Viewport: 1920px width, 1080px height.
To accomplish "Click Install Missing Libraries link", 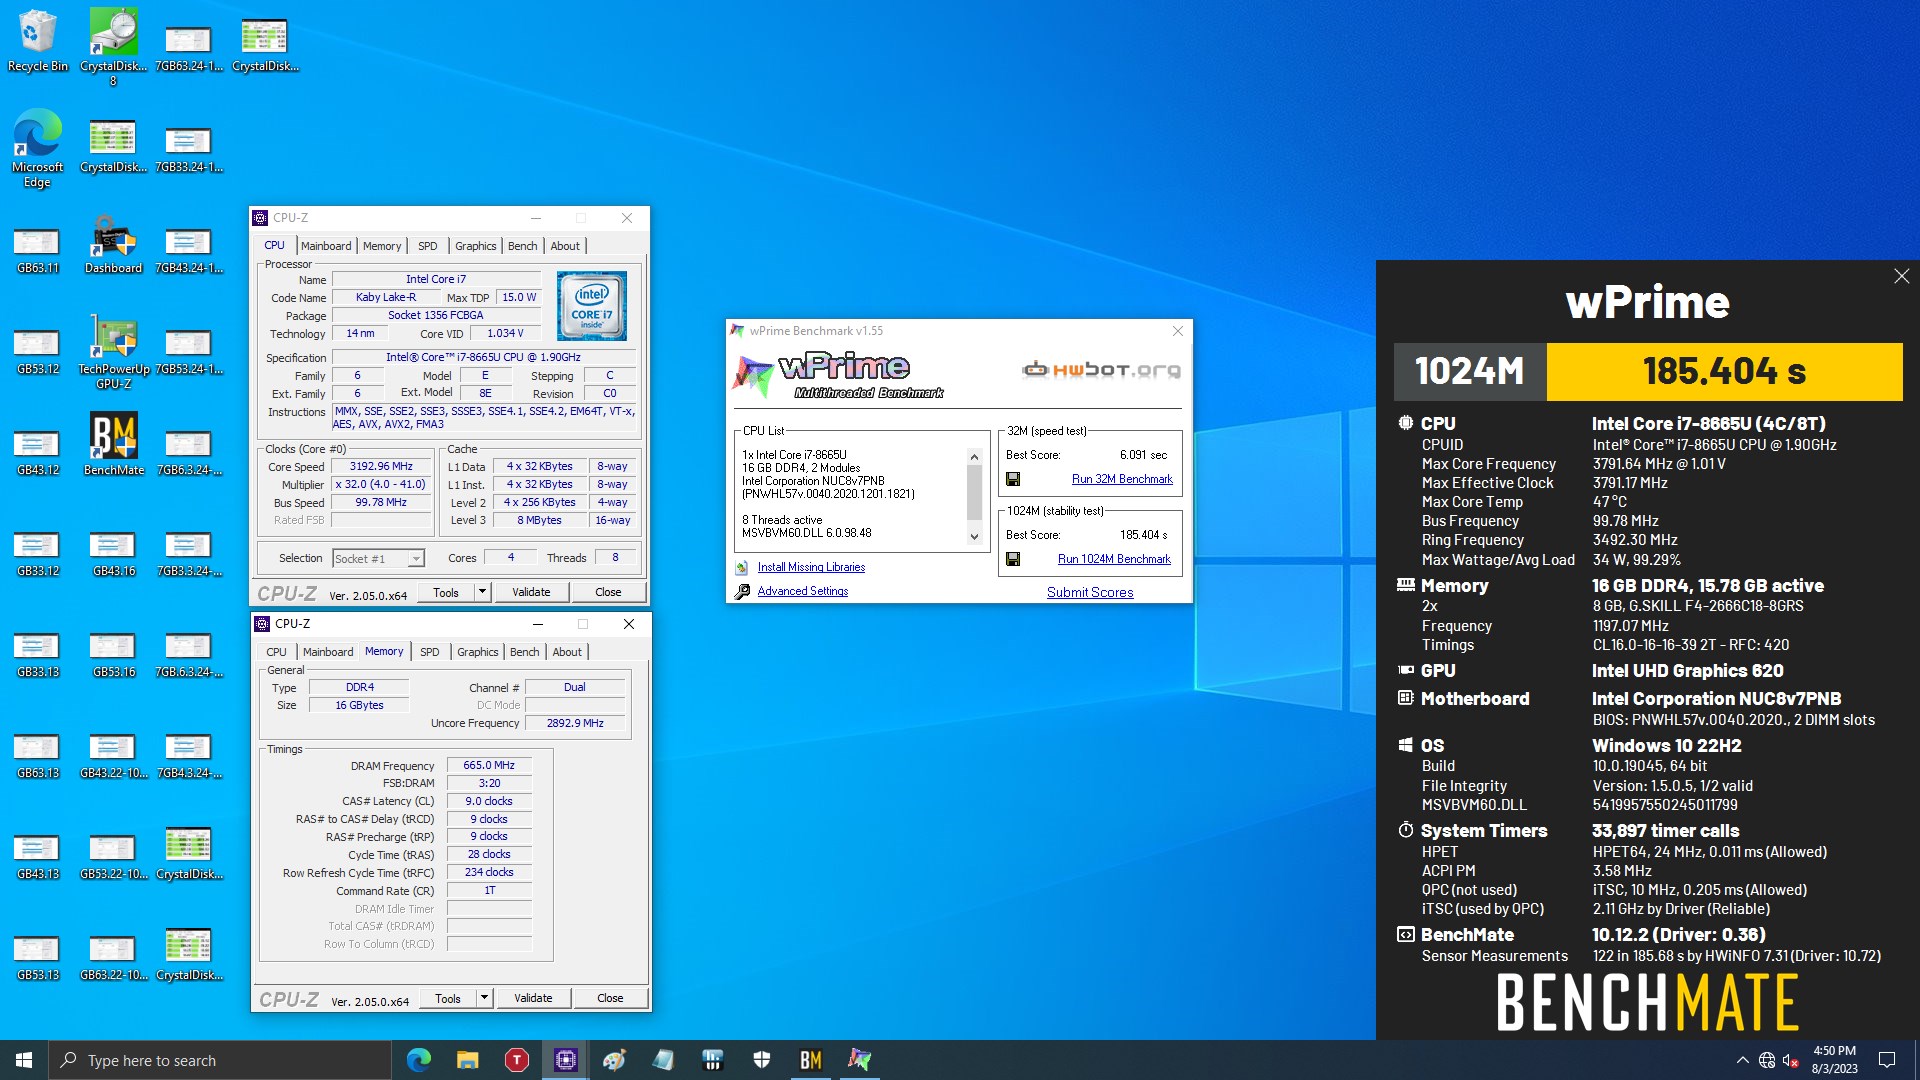I will [x=811, y=567].
